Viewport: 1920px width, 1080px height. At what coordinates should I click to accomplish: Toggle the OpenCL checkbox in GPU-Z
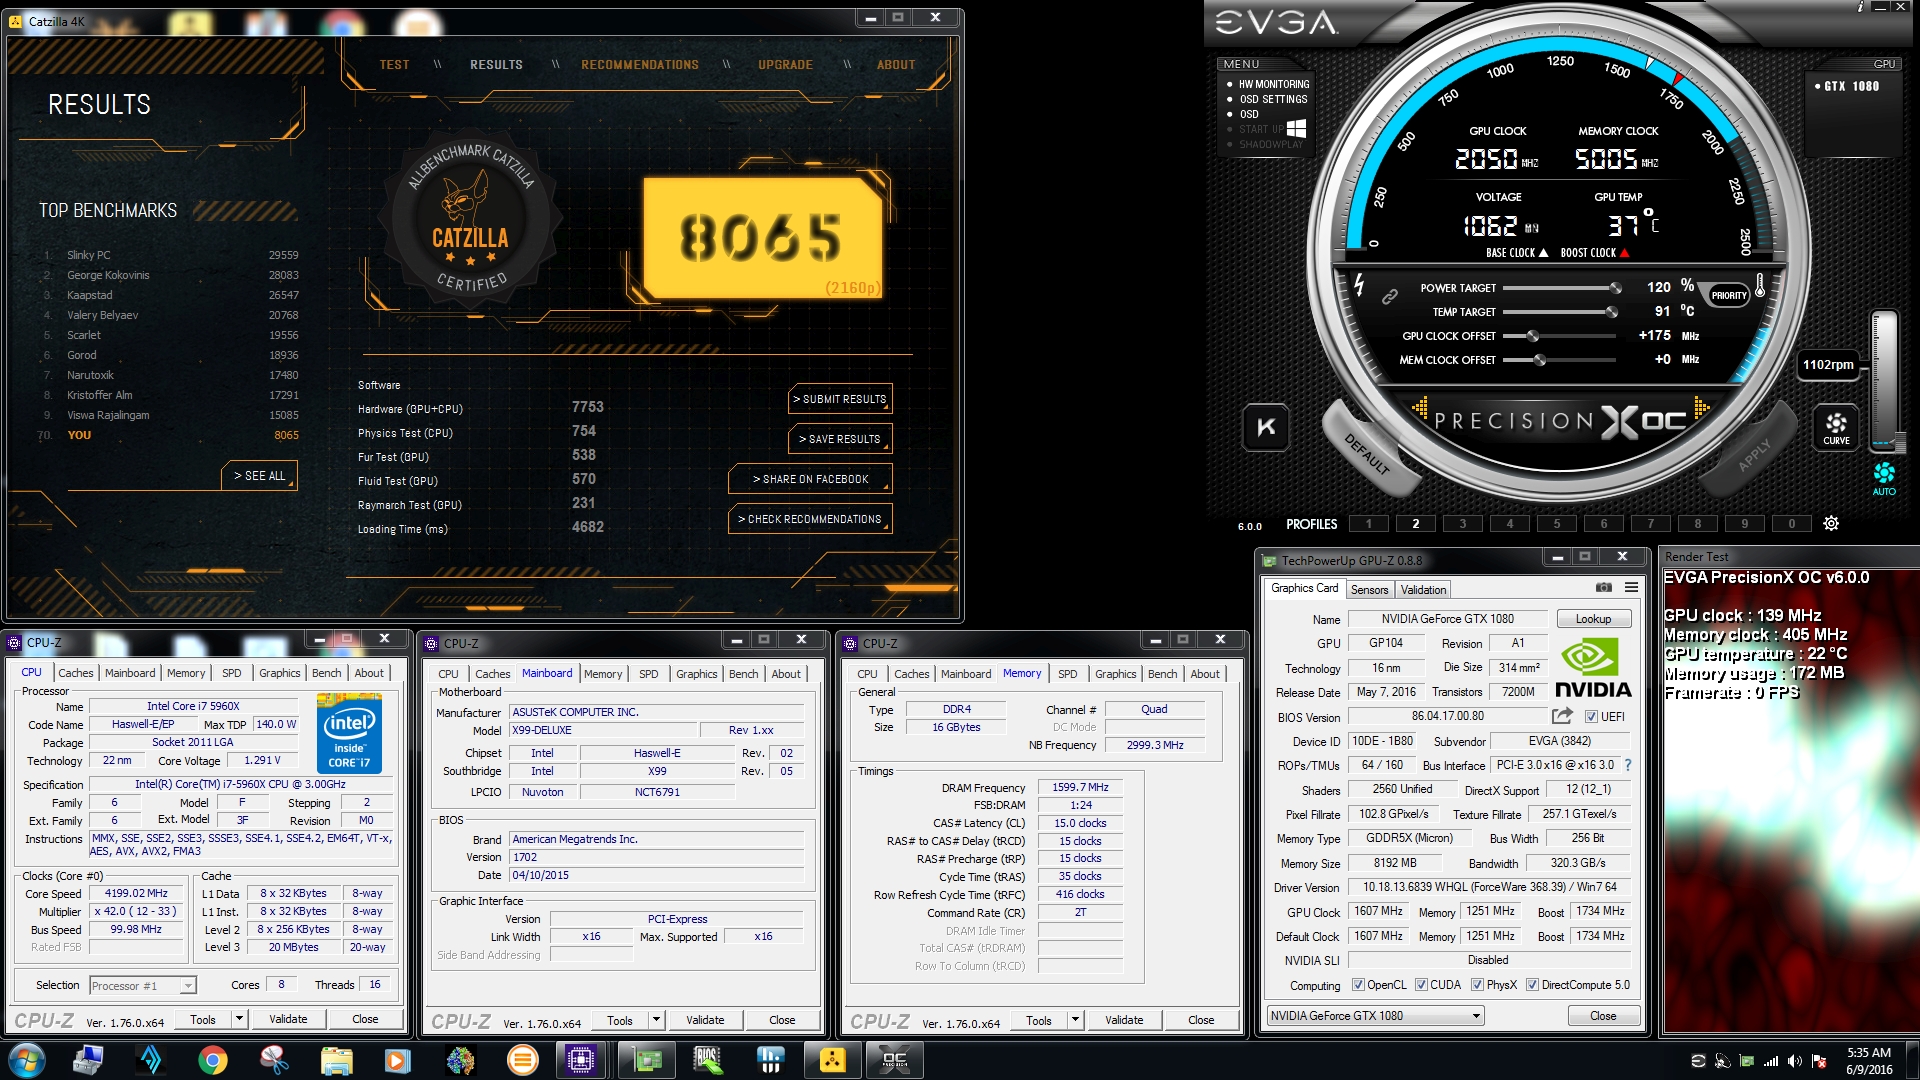(1358, 985)
